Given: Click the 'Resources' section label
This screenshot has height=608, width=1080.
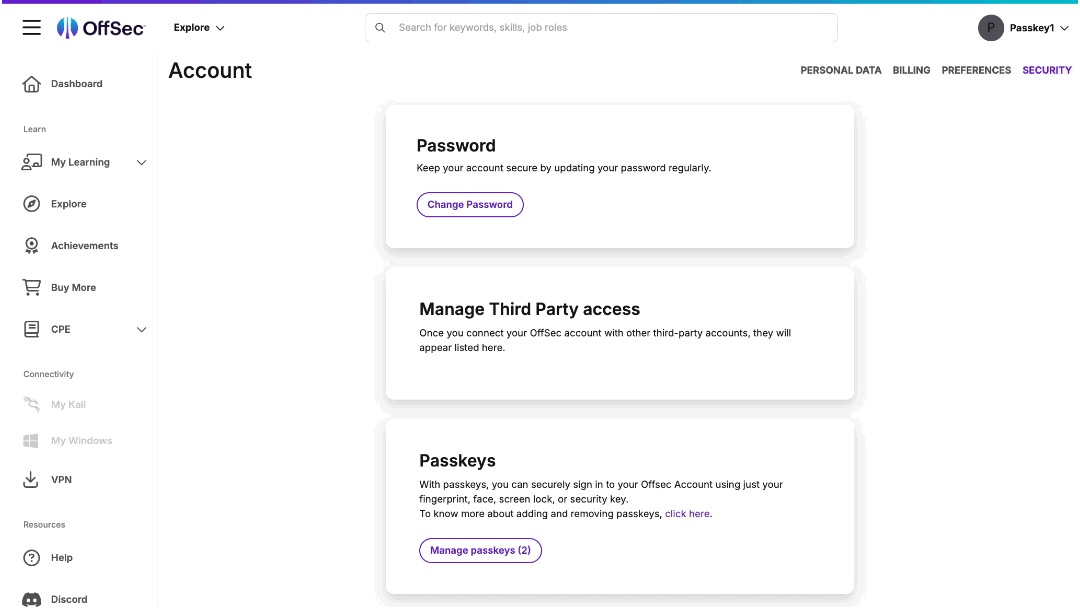Looking at the screenshot, I should (x=44, y=525).
